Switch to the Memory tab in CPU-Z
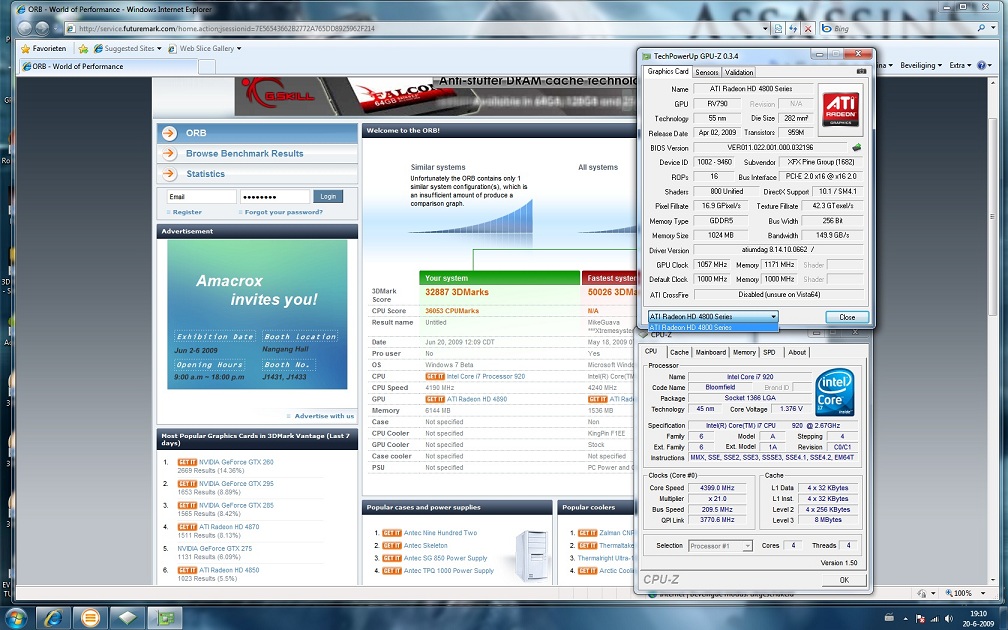The height and width of the screenshot is (630, 1008). click(744, 352)
